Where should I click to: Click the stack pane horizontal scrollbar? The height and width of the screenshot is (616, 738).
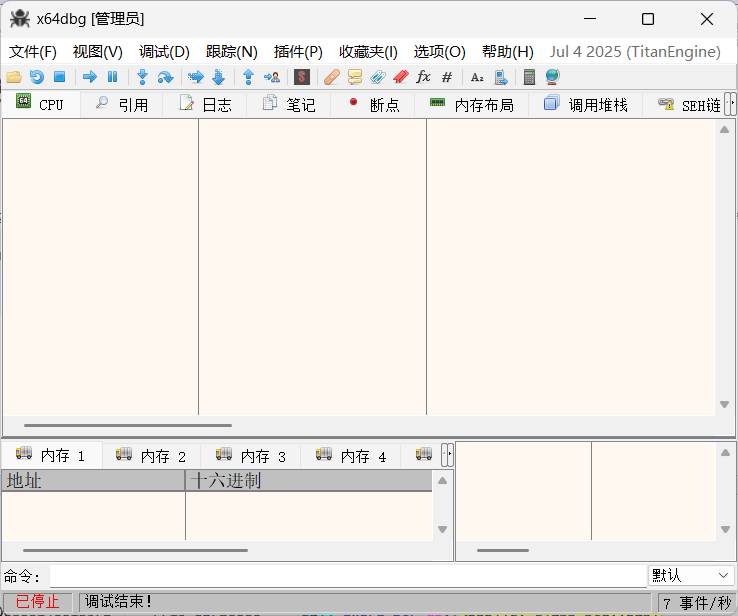(503, 550)
